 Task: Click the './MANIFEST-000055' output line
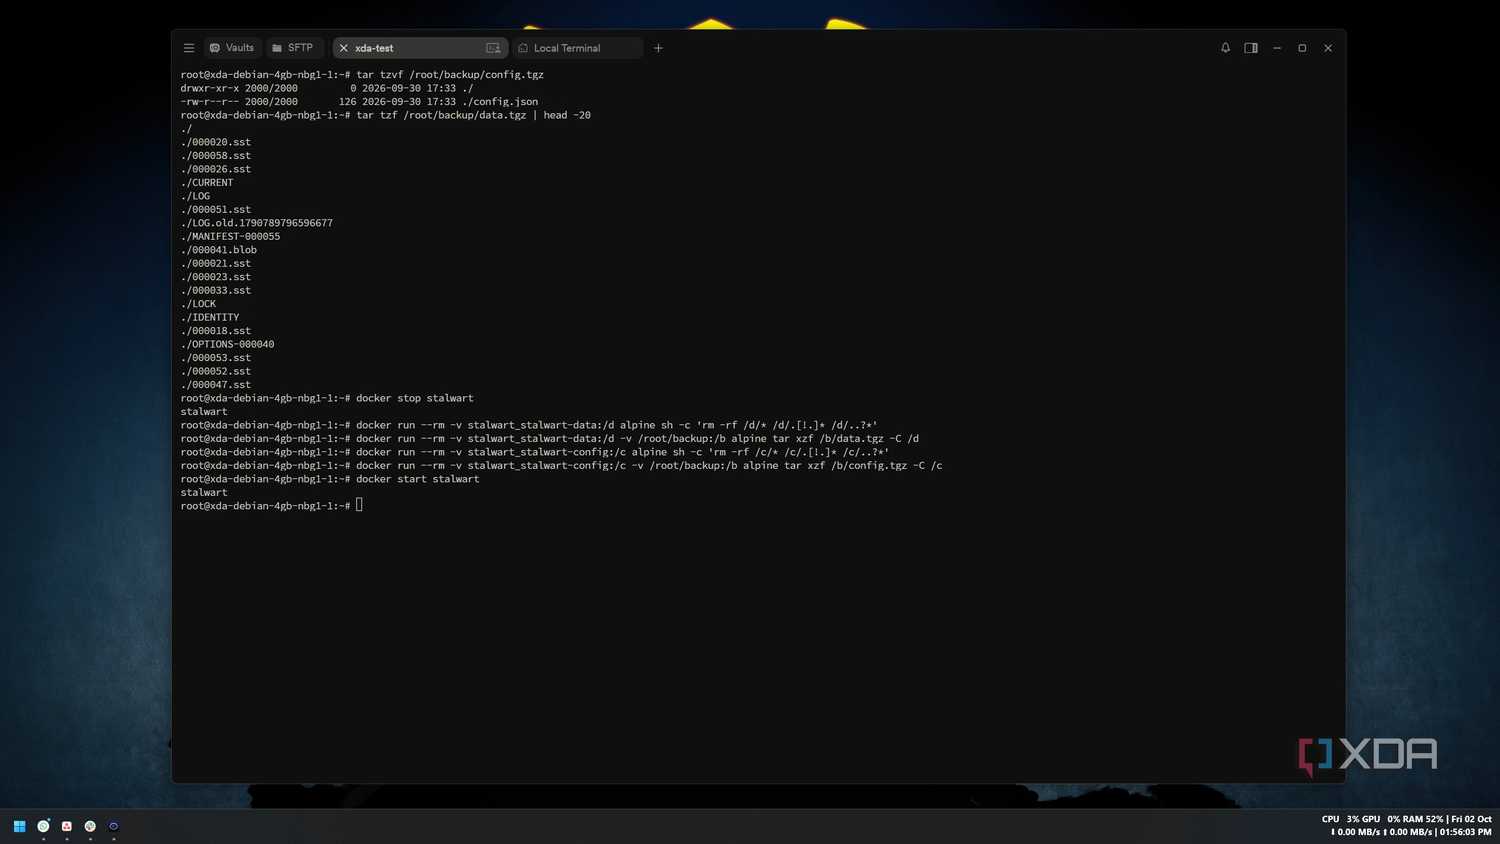pyautogui.click(x=230, y=236)
